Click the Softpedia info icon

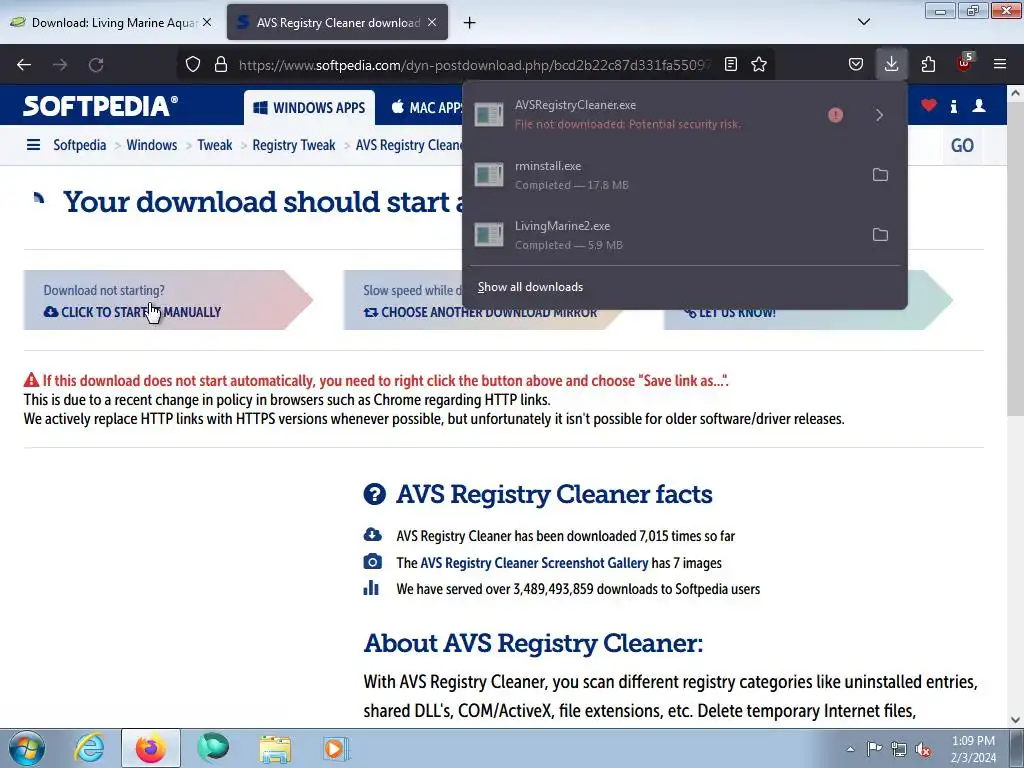tap(954, 106)
